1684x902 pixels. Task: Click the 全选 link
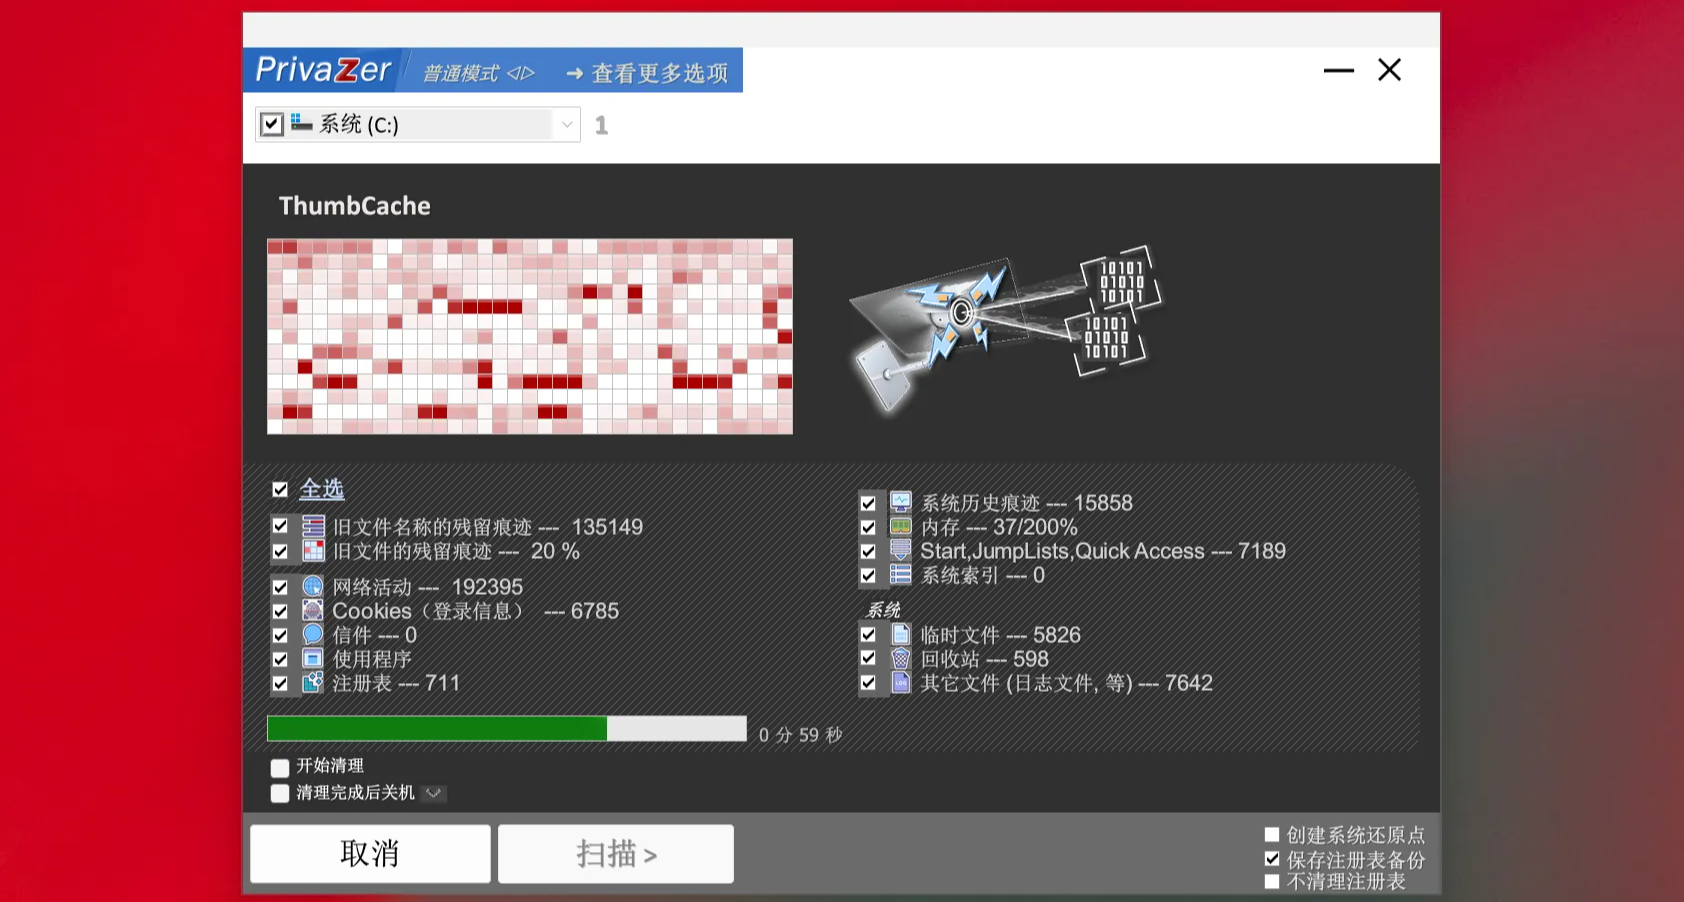[x=322, y=489]
